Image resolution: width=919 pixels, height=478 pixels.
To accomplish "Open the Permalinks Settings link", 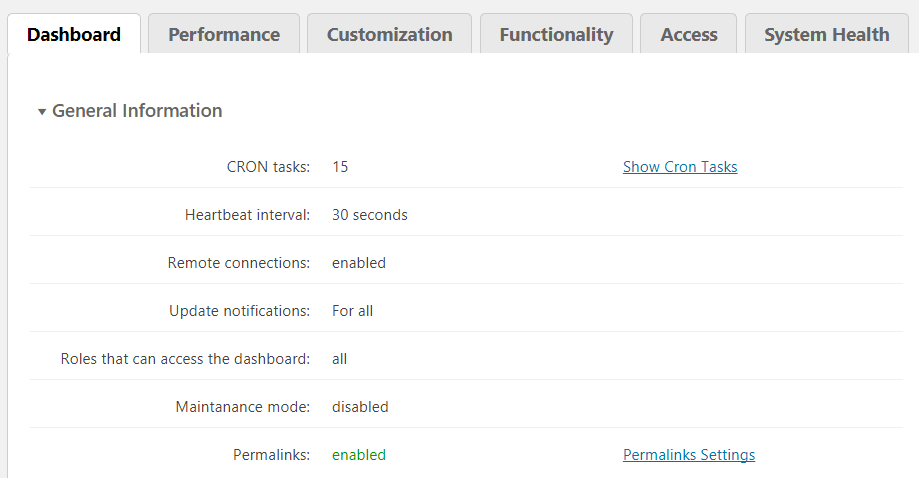I will point(689,455).
